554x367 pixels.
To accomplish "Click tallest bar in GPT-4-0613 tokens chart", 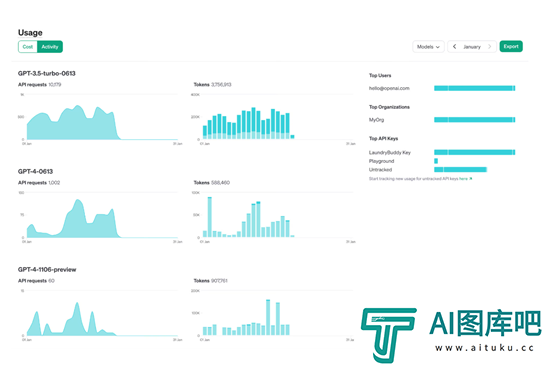I will (210, 217).
